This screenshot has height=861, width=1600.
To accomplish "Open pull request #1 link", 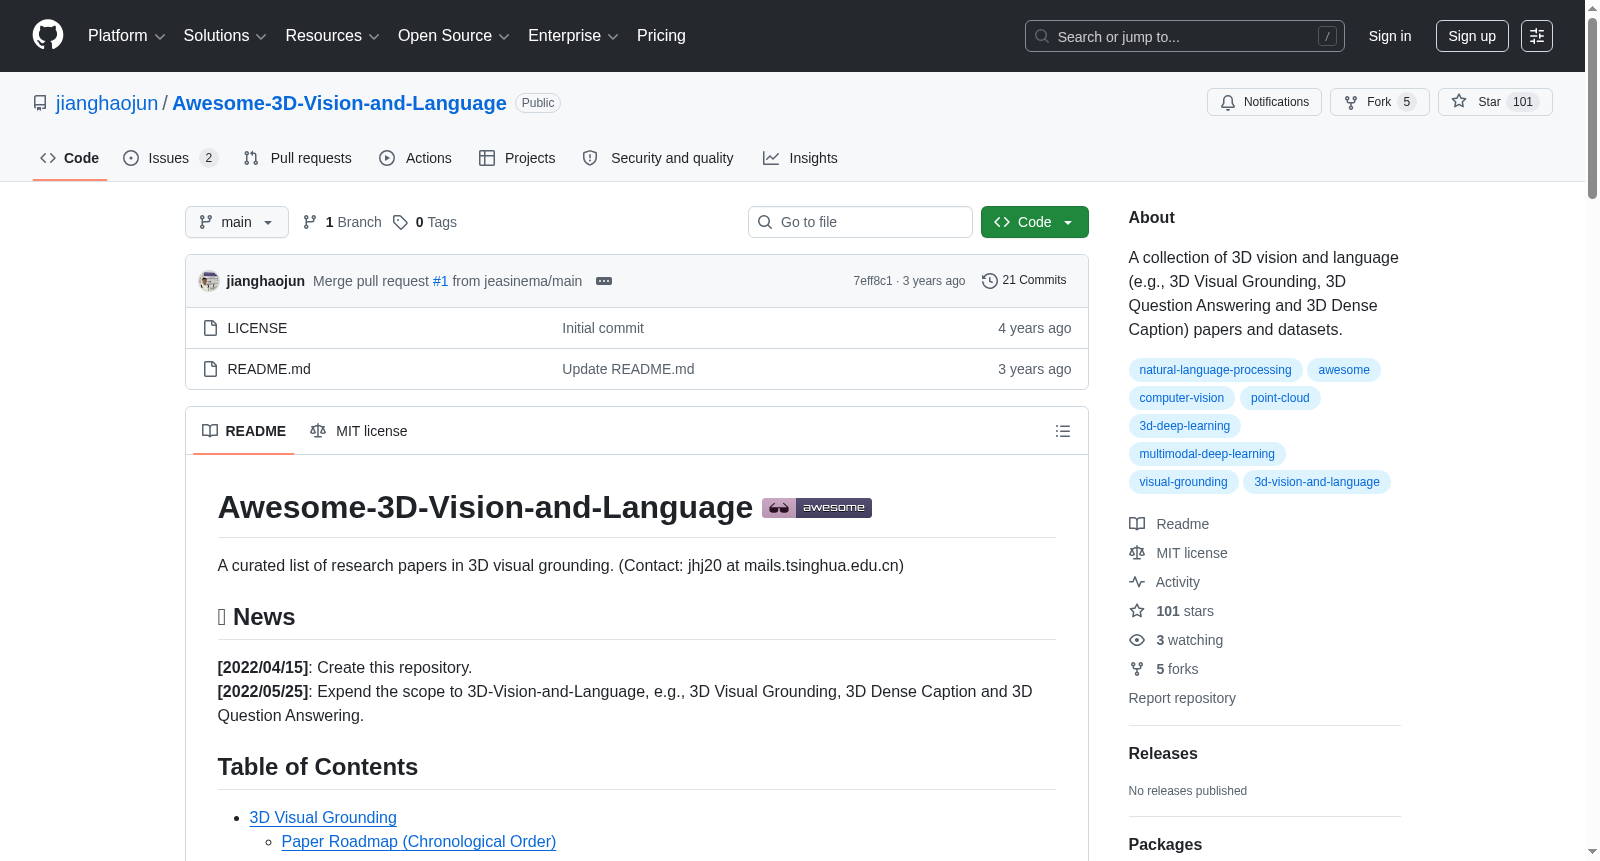I will click(441, 281).
